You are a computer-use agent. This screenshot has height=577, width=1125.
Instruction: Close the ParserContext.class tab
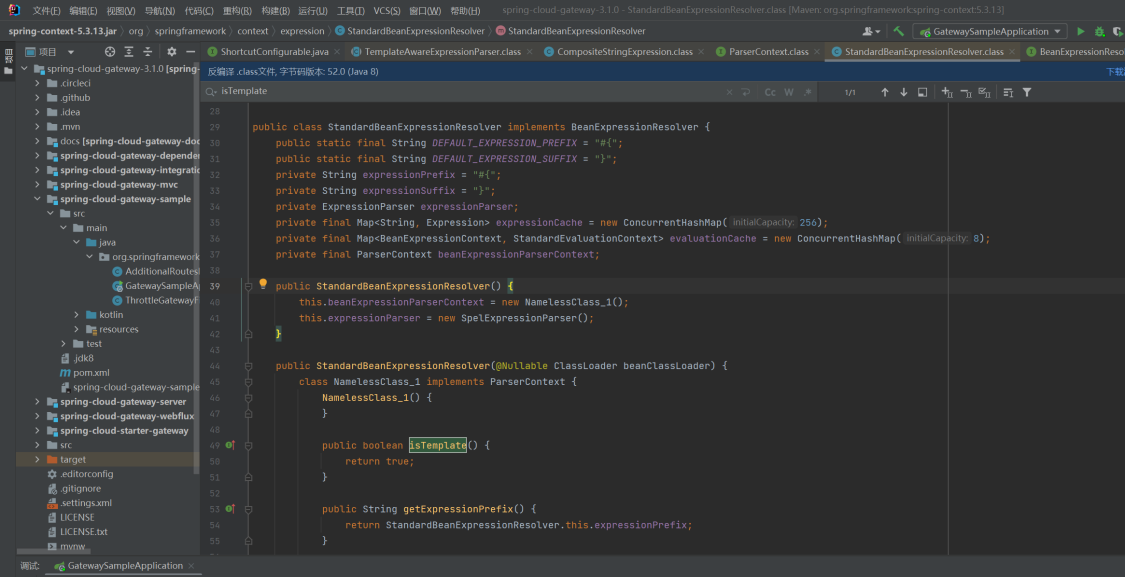click(x=817, y=52)
